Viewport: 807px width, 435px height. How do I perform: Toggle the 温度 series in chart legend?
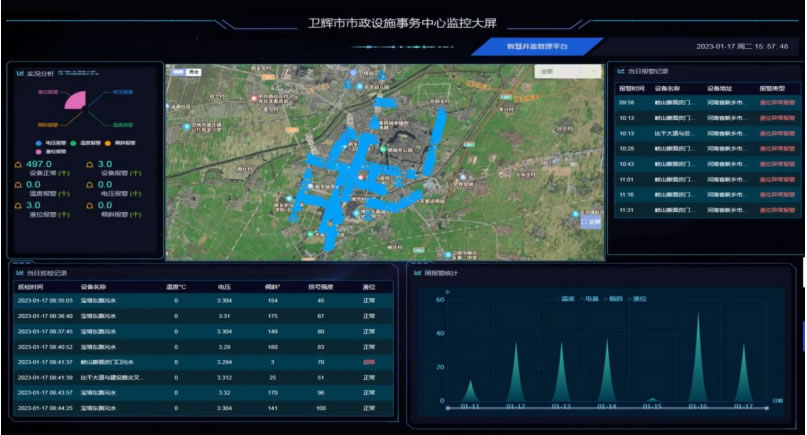566,299
